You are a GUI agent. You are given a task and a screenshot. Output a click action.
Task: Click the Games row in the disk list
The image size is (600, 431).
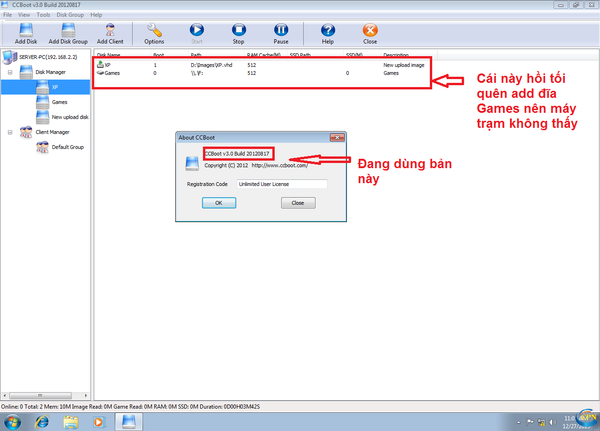tap(262, 73)
